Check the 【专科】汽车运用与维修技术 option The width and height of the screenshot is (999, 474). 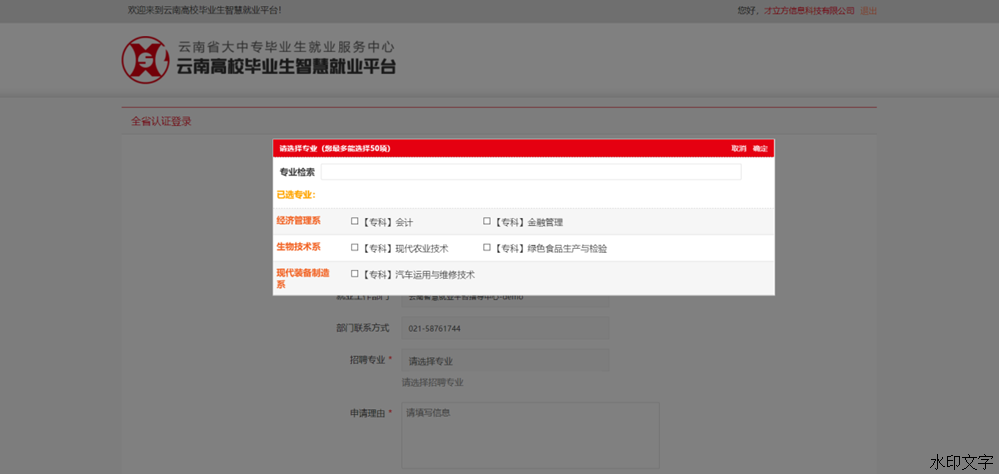tap(355, 273)
